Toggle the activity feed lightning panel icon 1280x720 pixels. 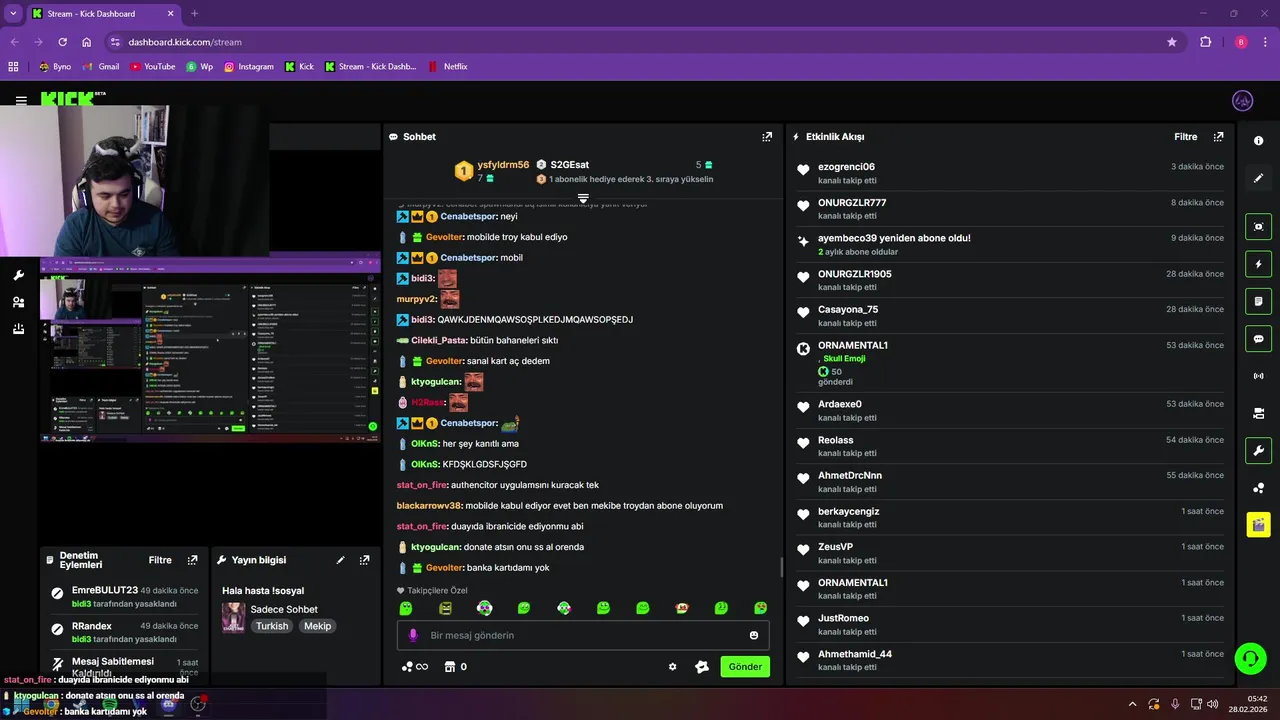tap(1258, 264)
